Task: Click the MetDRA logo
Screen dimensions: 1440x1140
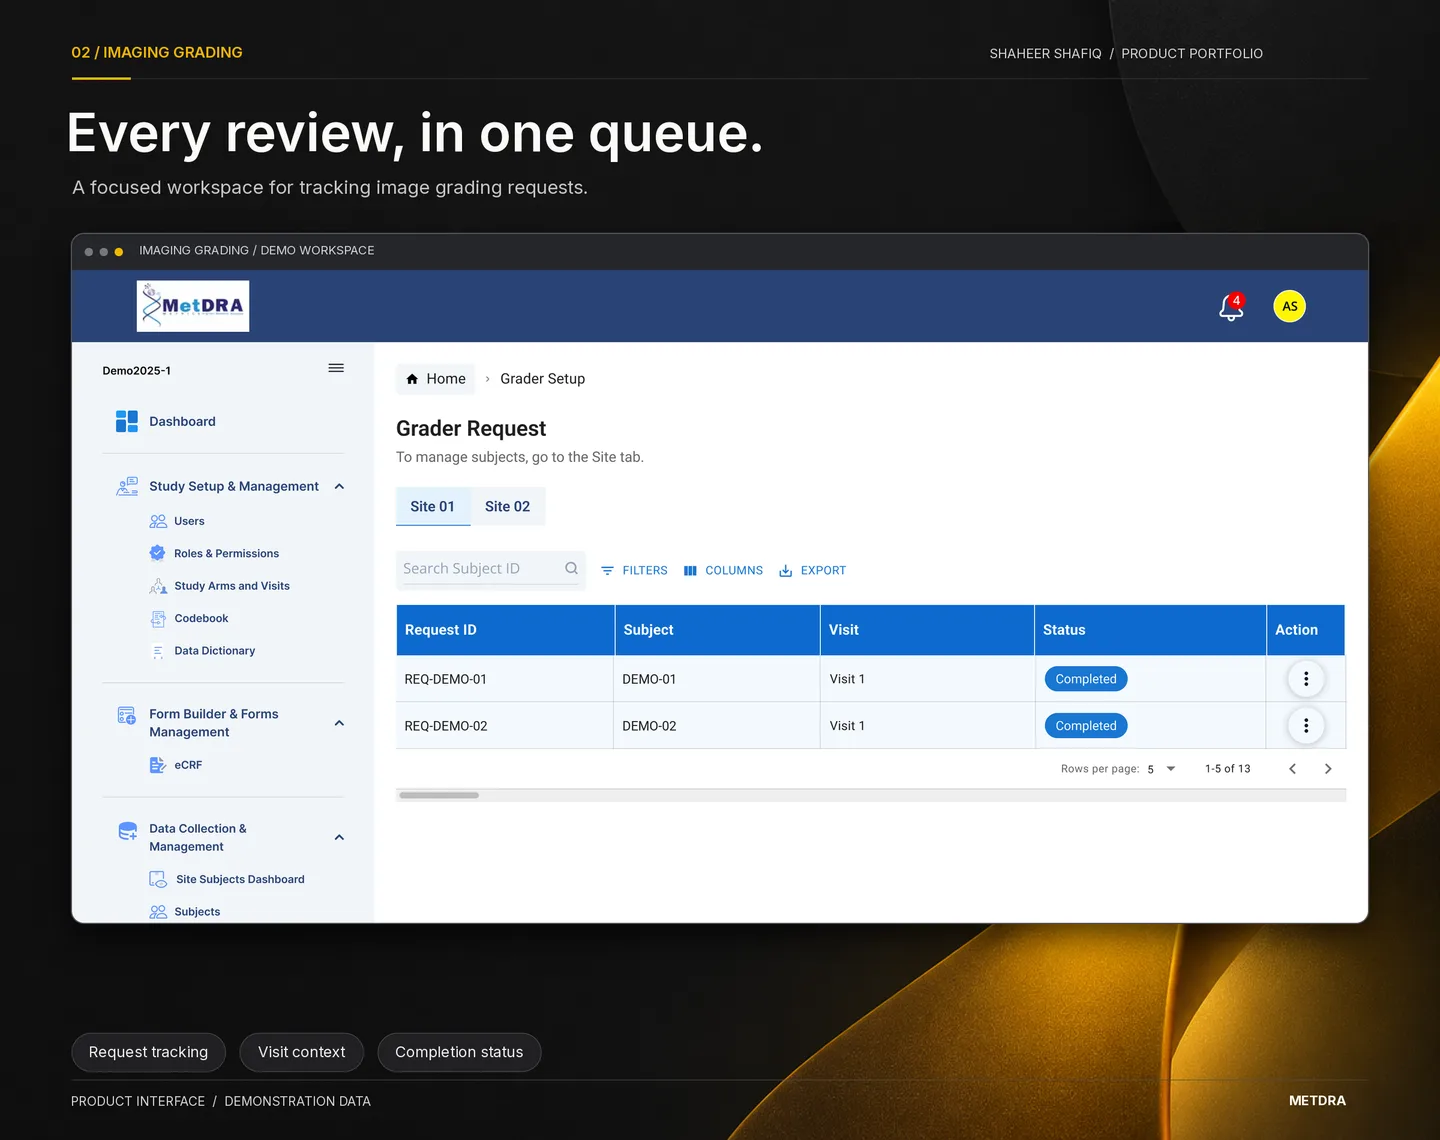Action: [193, 306]
